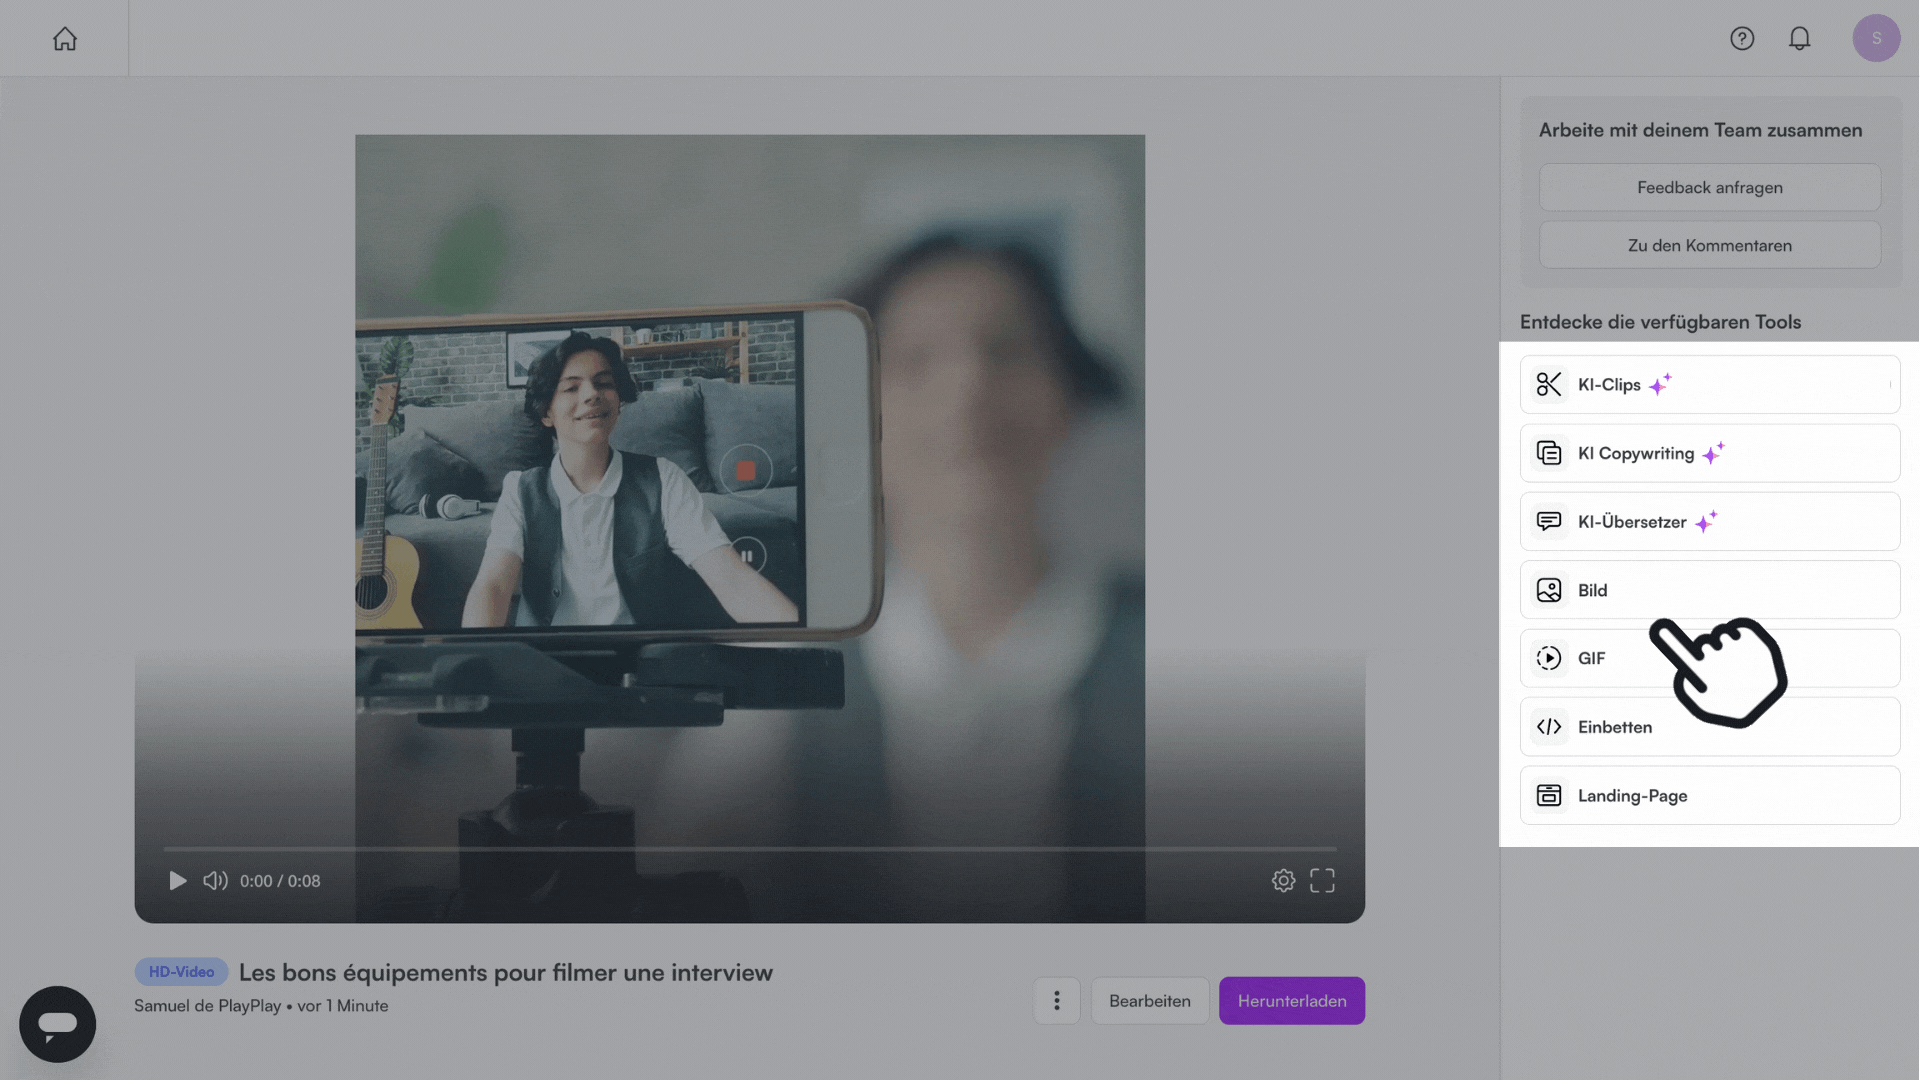
Task: Mute the video volume speaker
Action: [x=215, y=881]
